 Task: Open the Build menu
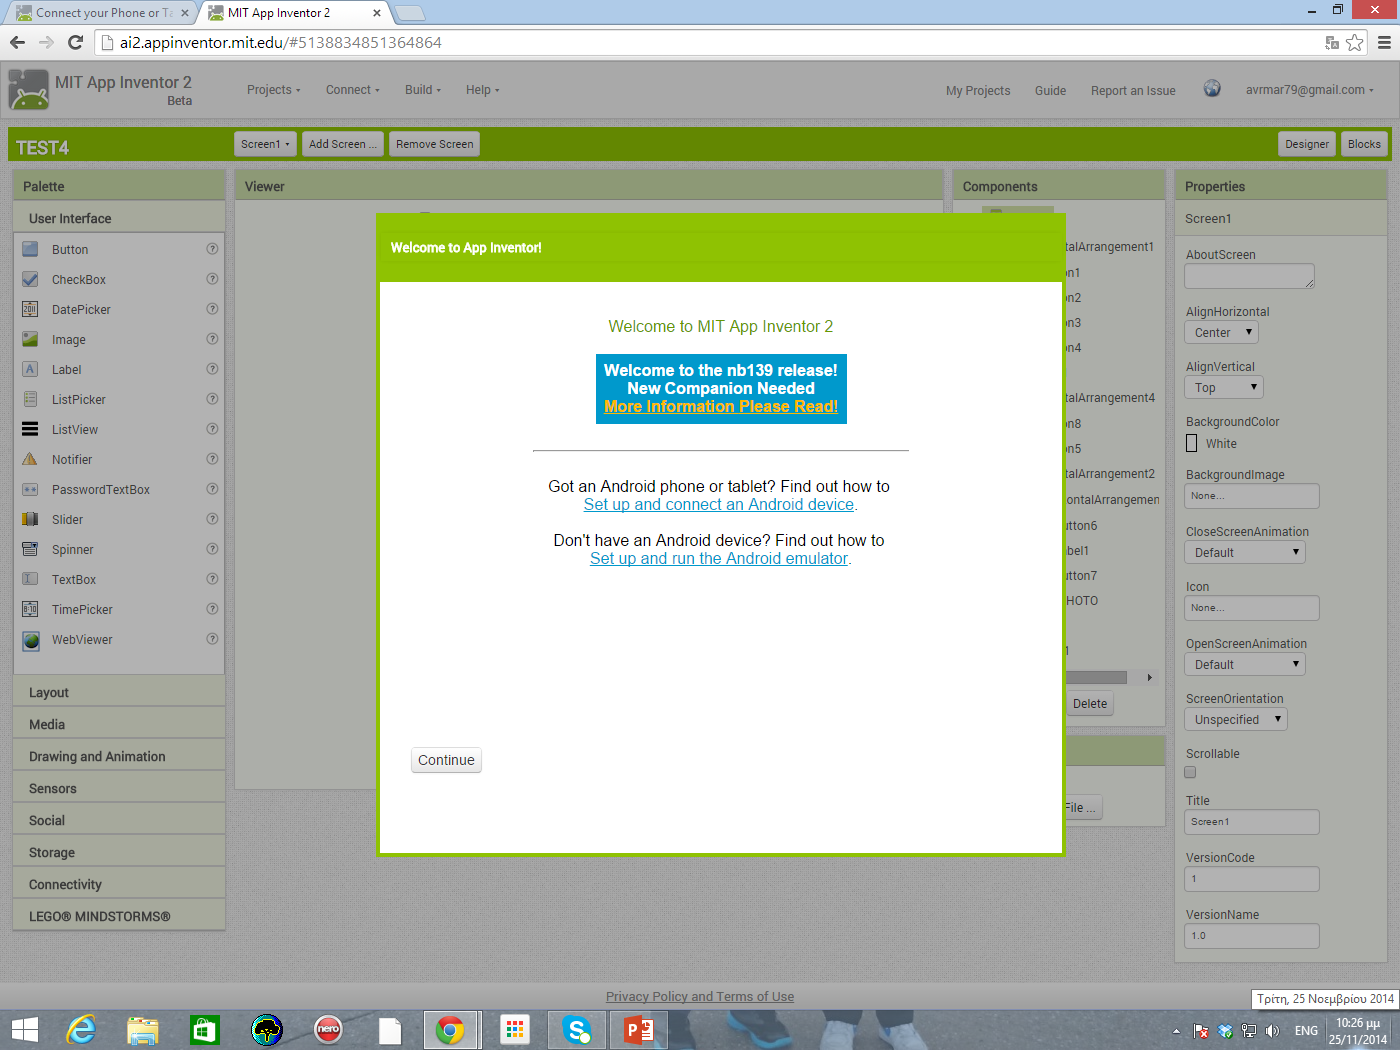(422, 90)
